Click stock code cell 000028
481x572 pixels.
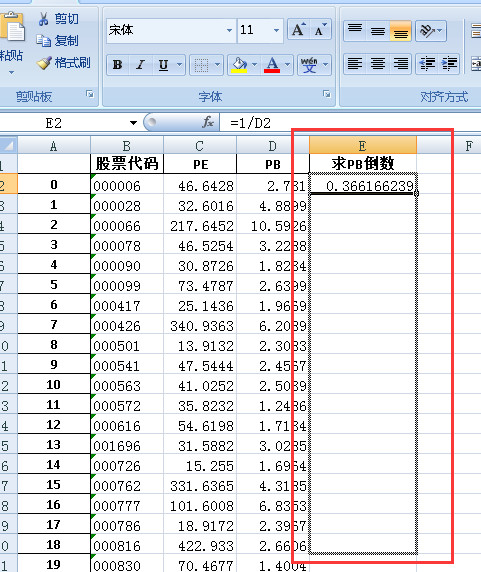tap(127, 205)
